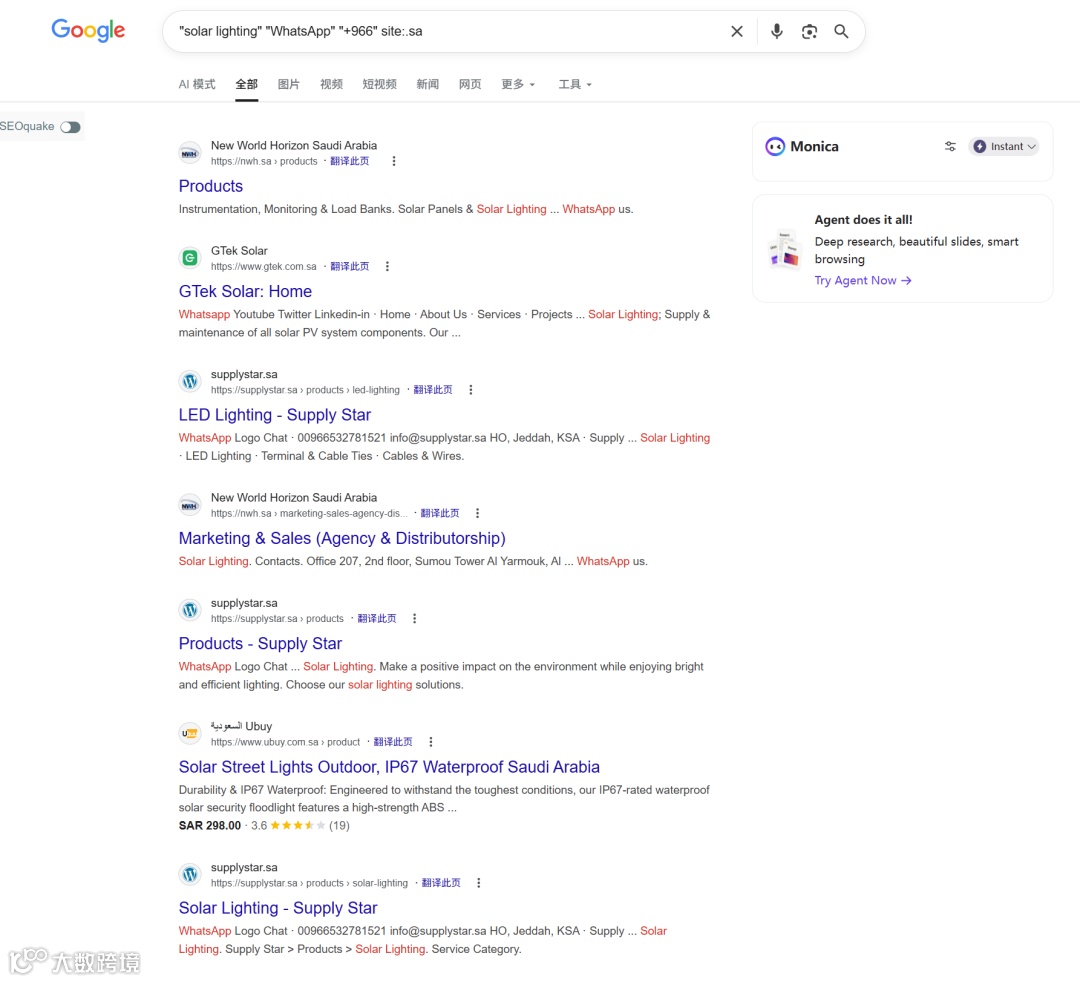
Task: Click WordPress favicon of Products - Supply Star result
Action: [x=189, y=610]
